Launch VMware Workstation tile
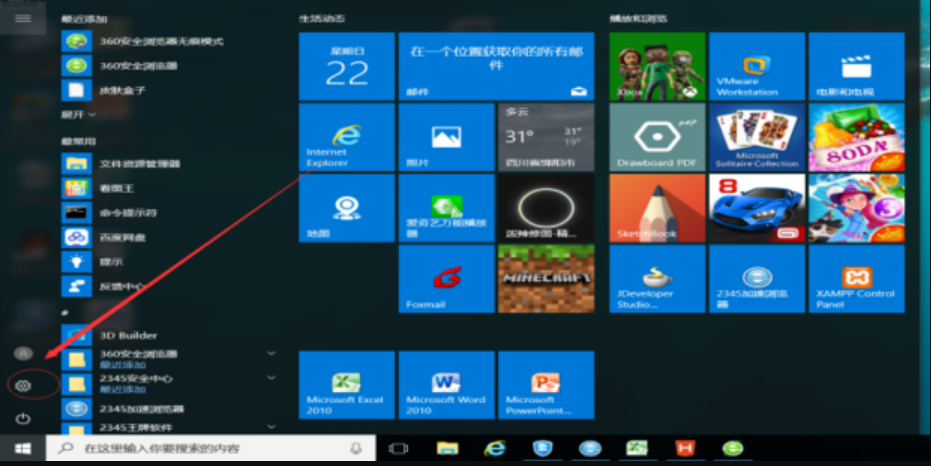The width and height of the screenshot is (931, 466). click(756, 66)
